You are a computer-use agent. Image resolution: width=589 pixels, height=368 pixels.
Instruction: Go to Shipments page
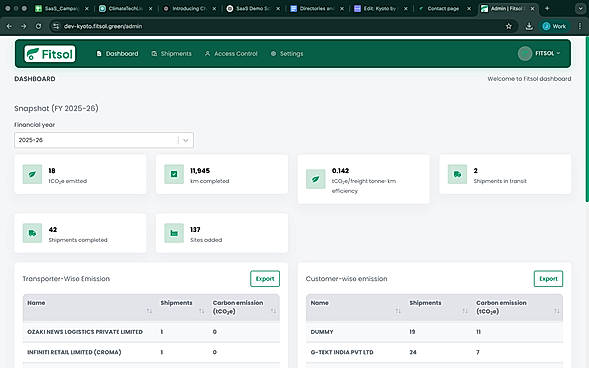click(x=172, y=54)
